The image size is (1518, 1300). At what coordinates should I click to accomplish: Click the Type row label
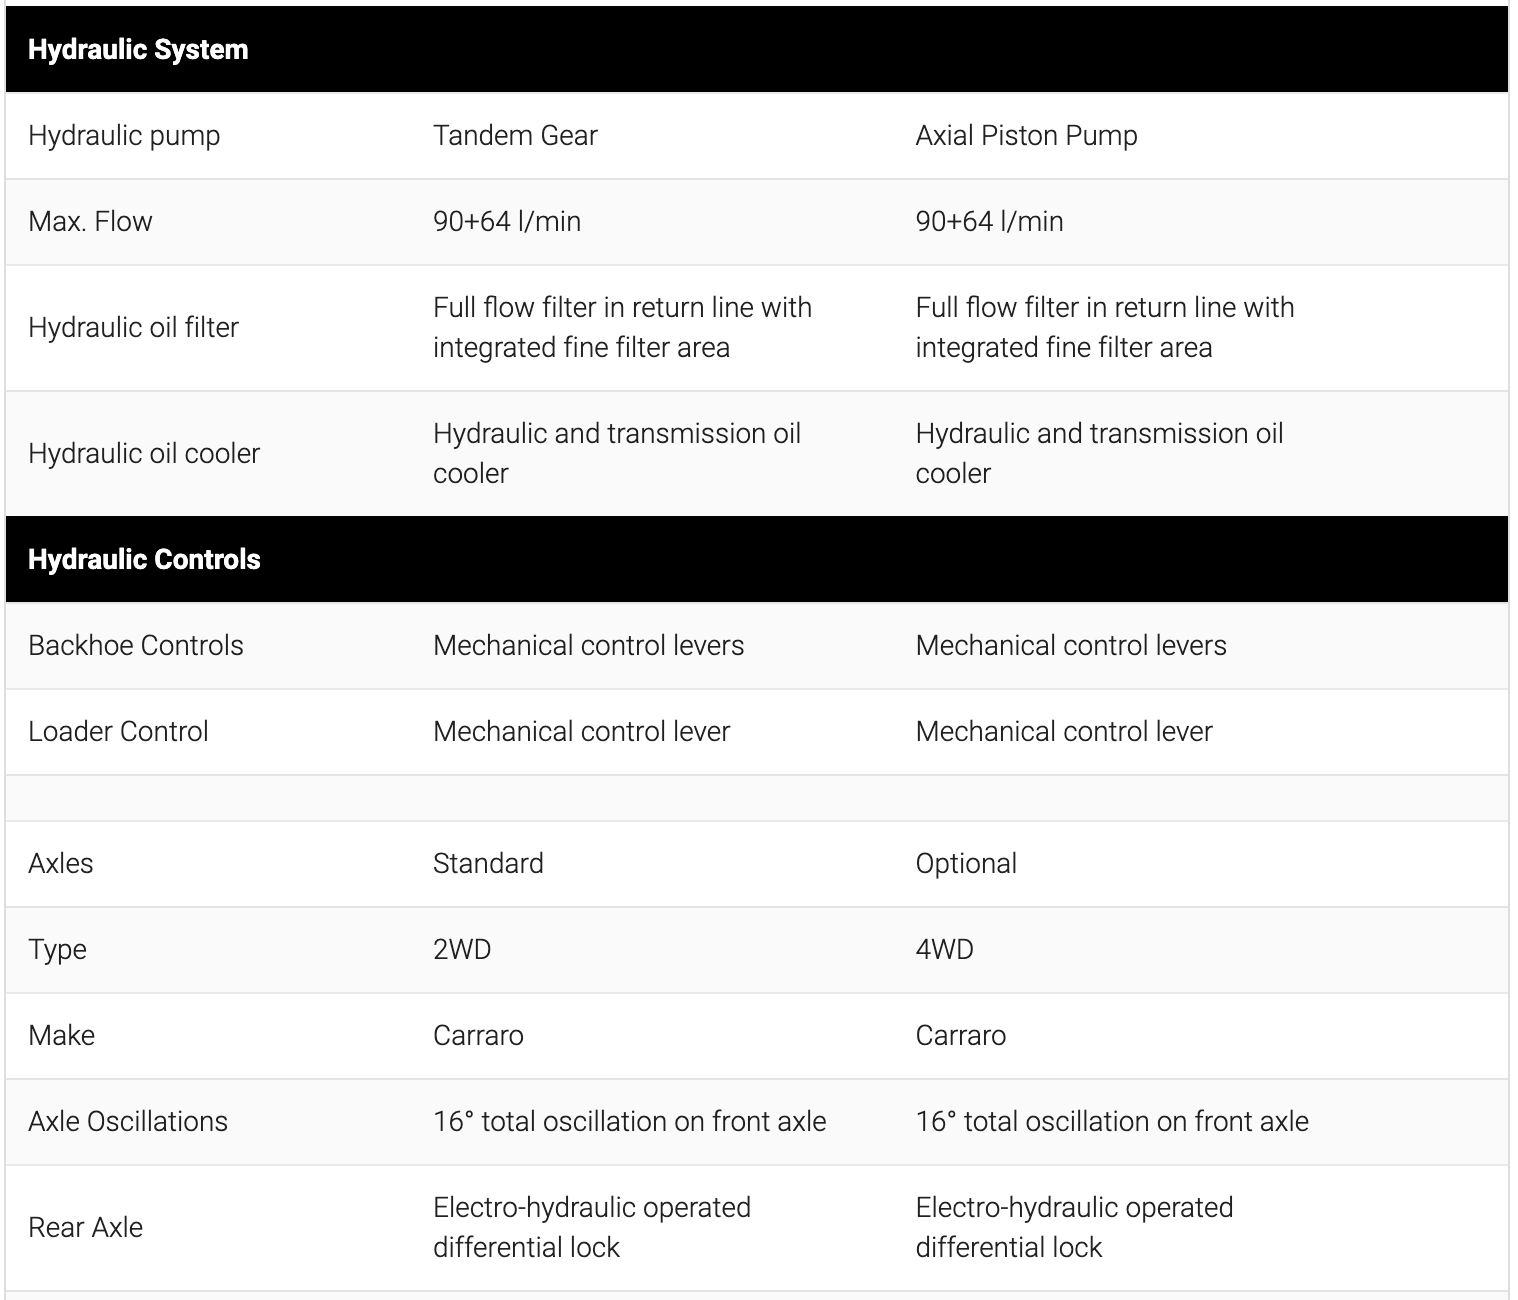pyautogui.click(x=57, y=950)
